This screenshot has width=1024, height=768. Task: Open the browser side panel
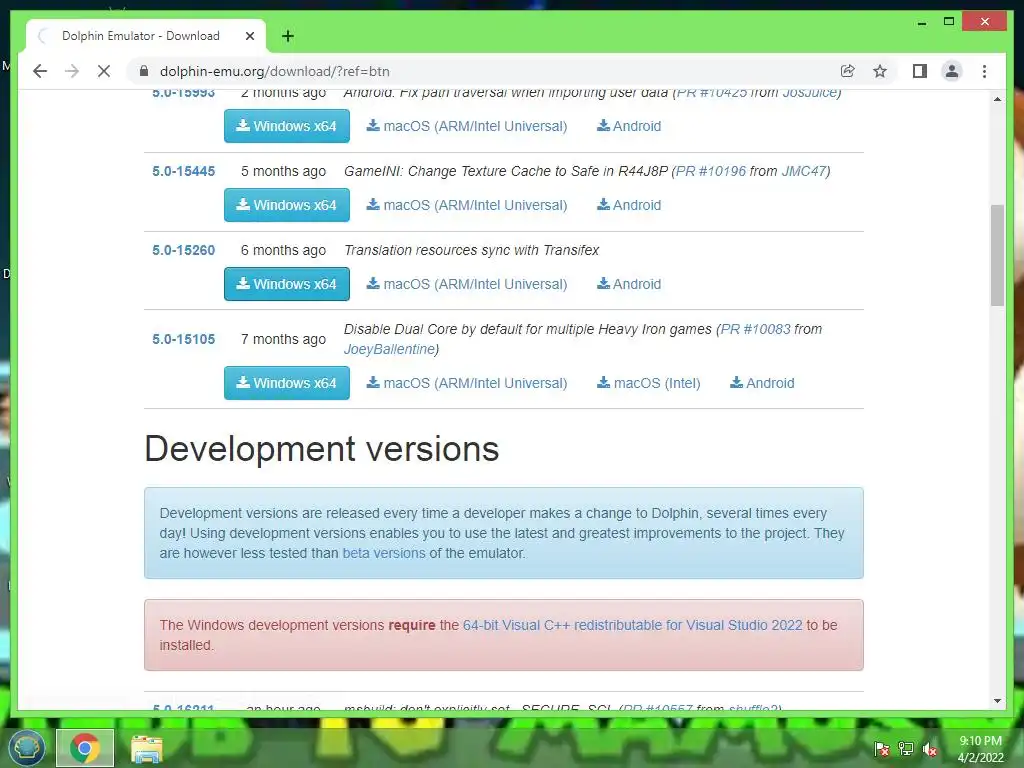coord(920,71)
